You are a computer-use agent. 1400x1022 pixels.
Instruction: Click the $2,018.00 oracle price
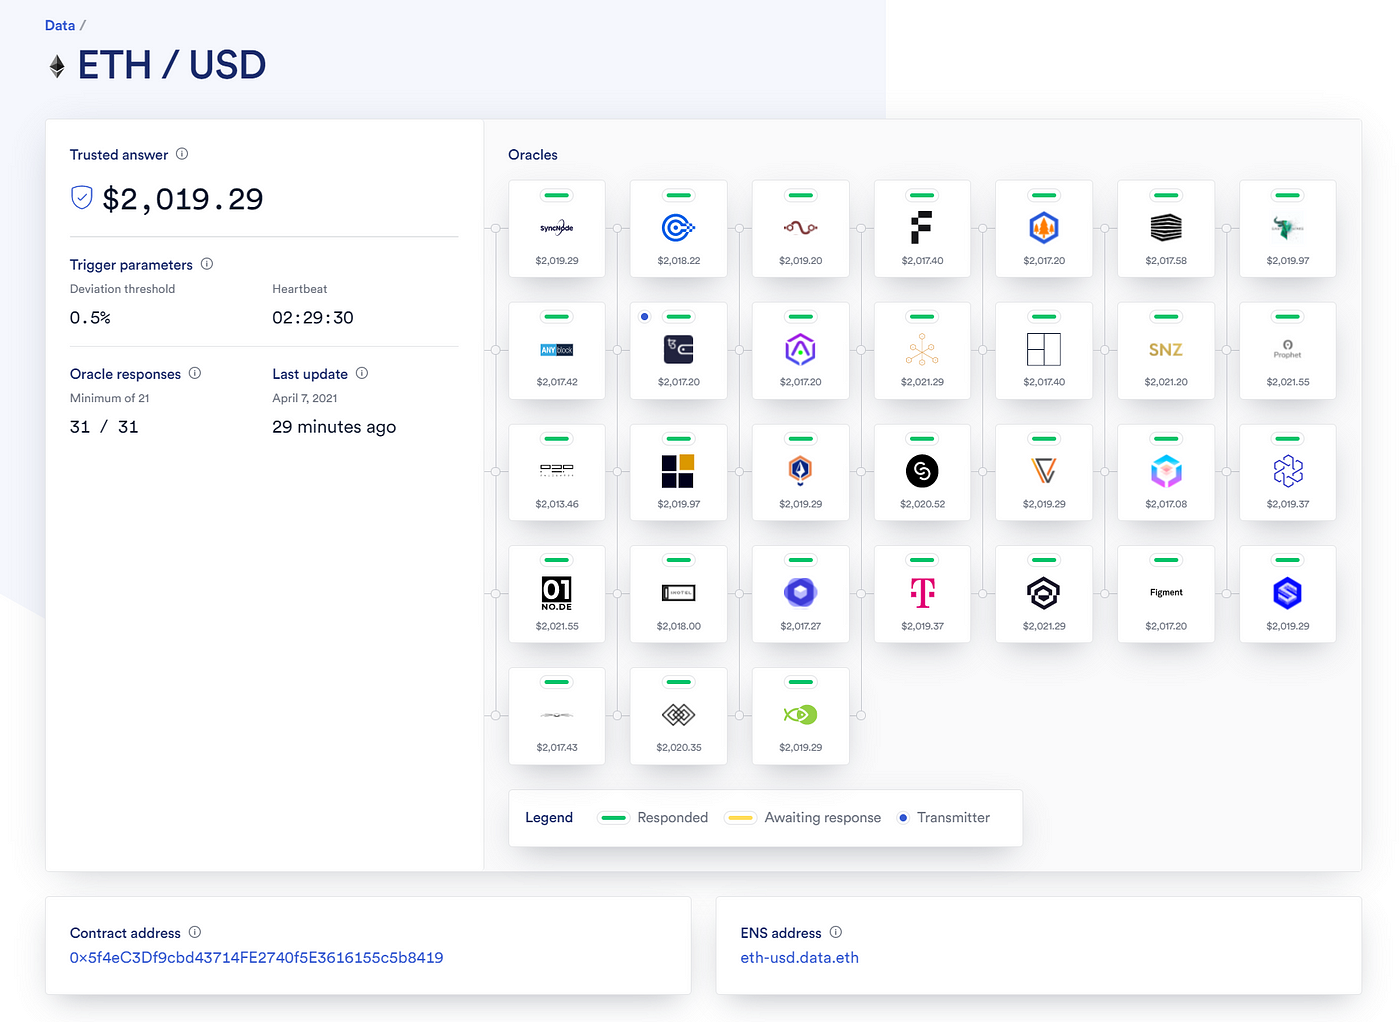click(679, 626)
